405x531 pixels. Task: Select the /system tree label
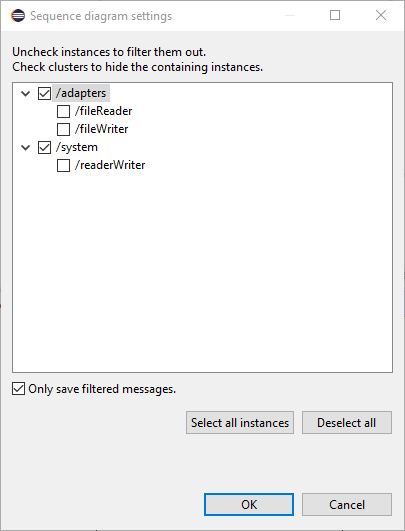click(77, 147)
